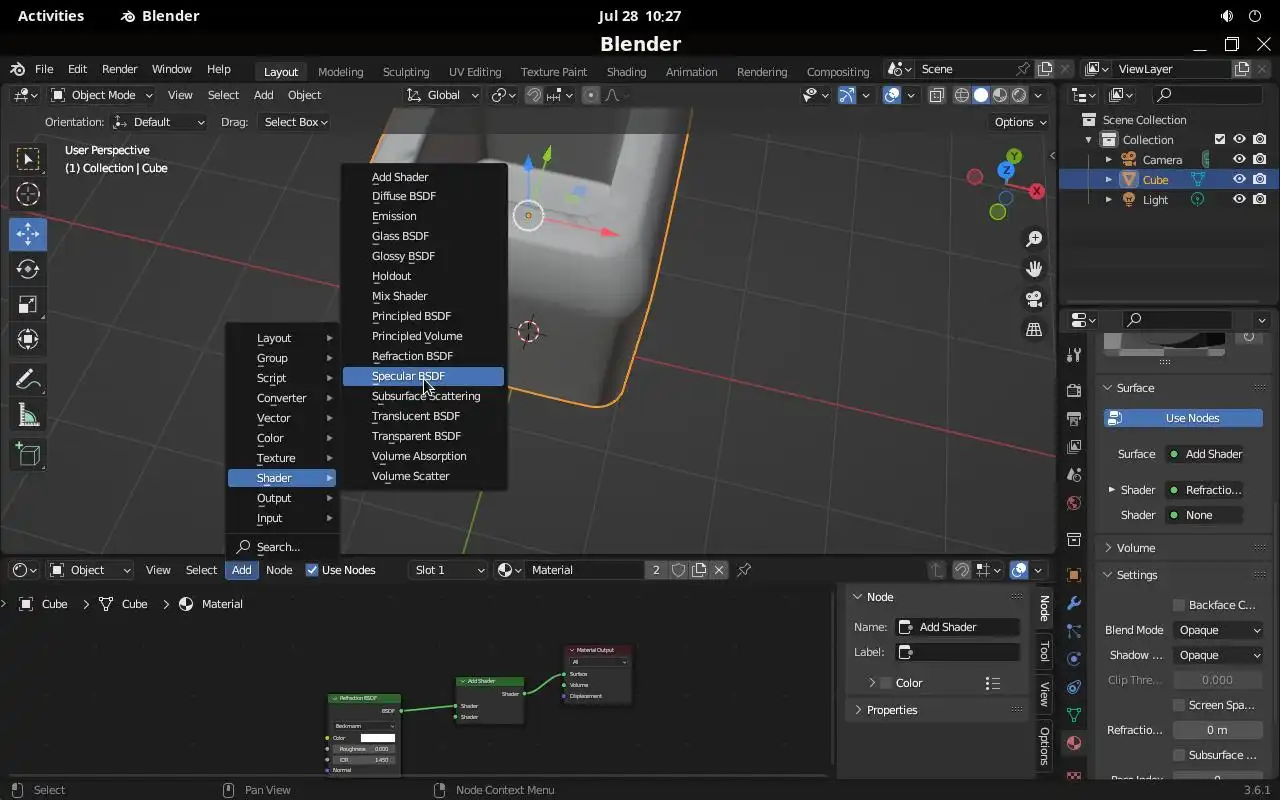
Task: Open the Texture submenu in Add menu
Action: (282, 458)
